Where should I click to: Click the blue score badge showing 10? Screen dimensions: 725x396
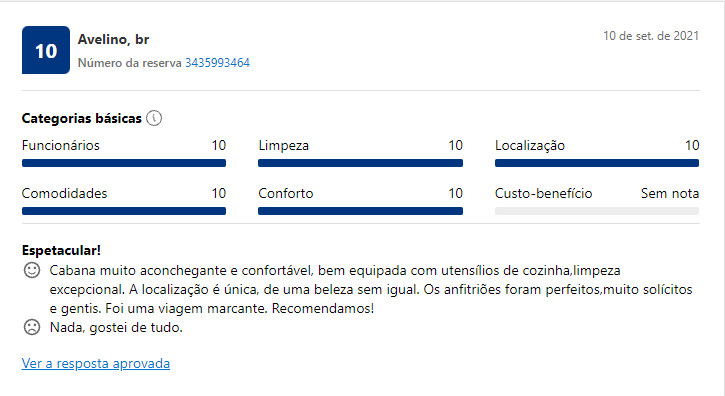(x=46, y=50)
